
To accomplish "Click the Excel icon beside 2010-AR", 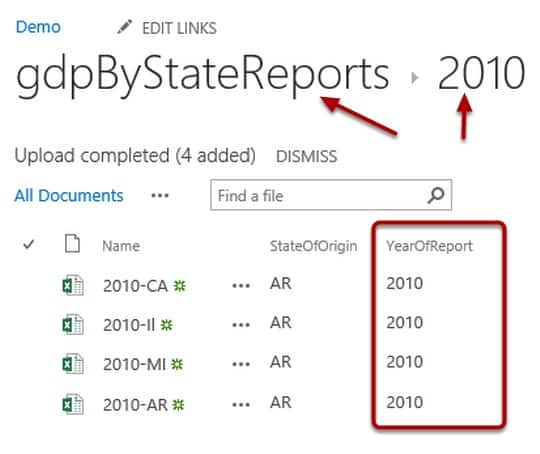I will 73,404.
